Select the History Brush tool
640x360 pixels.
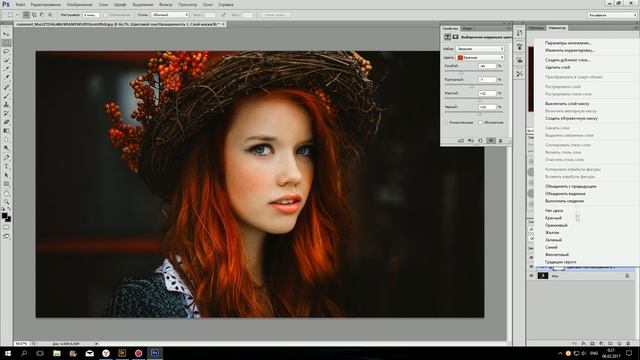6,113
